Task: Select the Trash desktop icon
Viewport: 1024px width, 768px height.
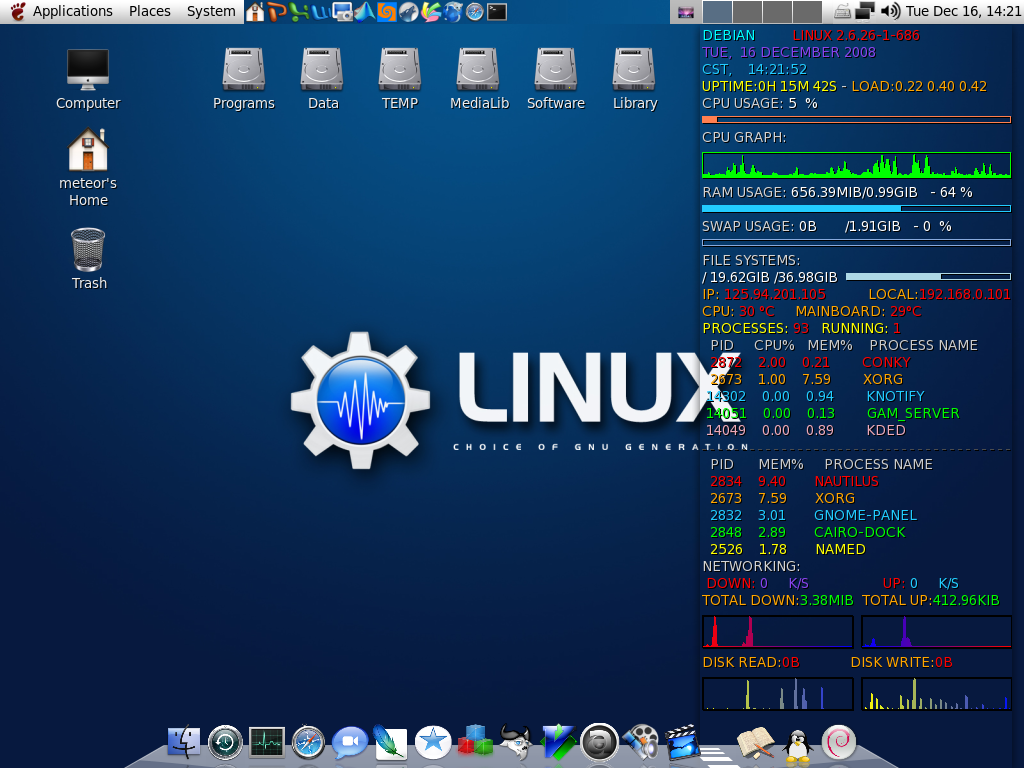Action: 89,259
